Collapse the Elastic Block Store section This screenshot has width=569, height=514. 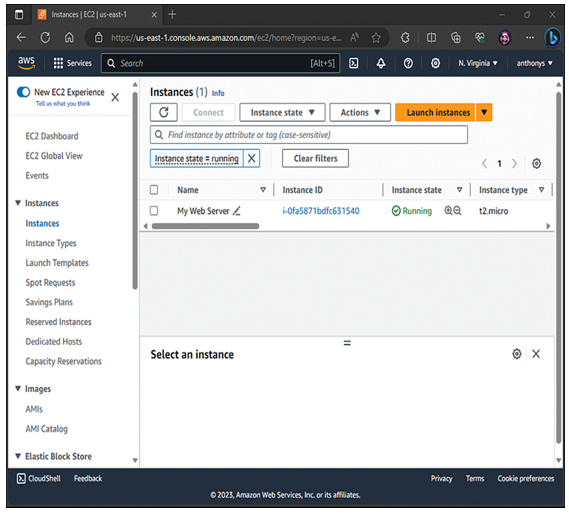[18, 456]
